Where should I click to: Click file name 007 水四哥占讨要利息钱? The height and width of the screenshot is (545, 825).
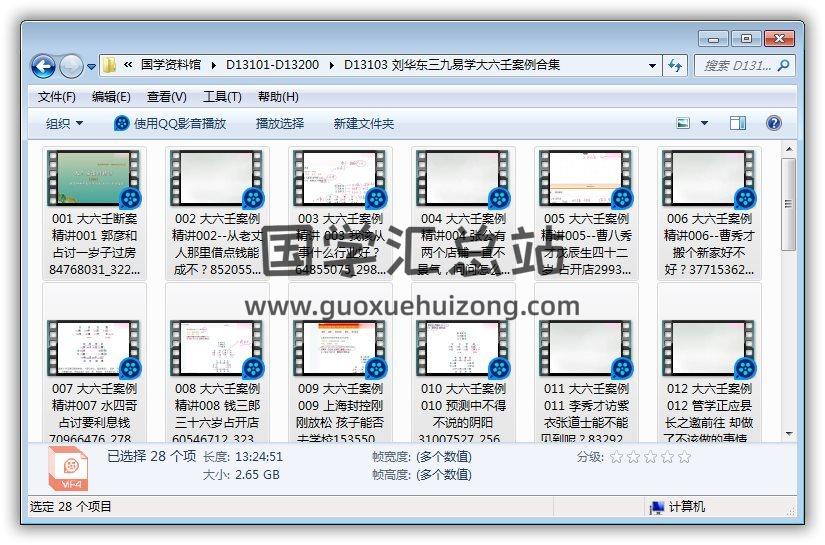coord(94,413)
